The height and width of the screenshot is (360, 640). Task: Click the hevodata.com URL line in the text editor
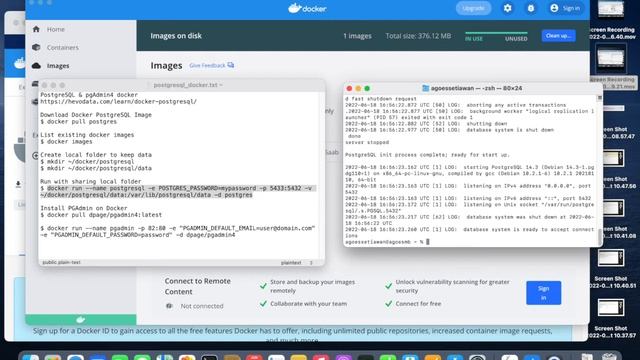pos(118,102)
